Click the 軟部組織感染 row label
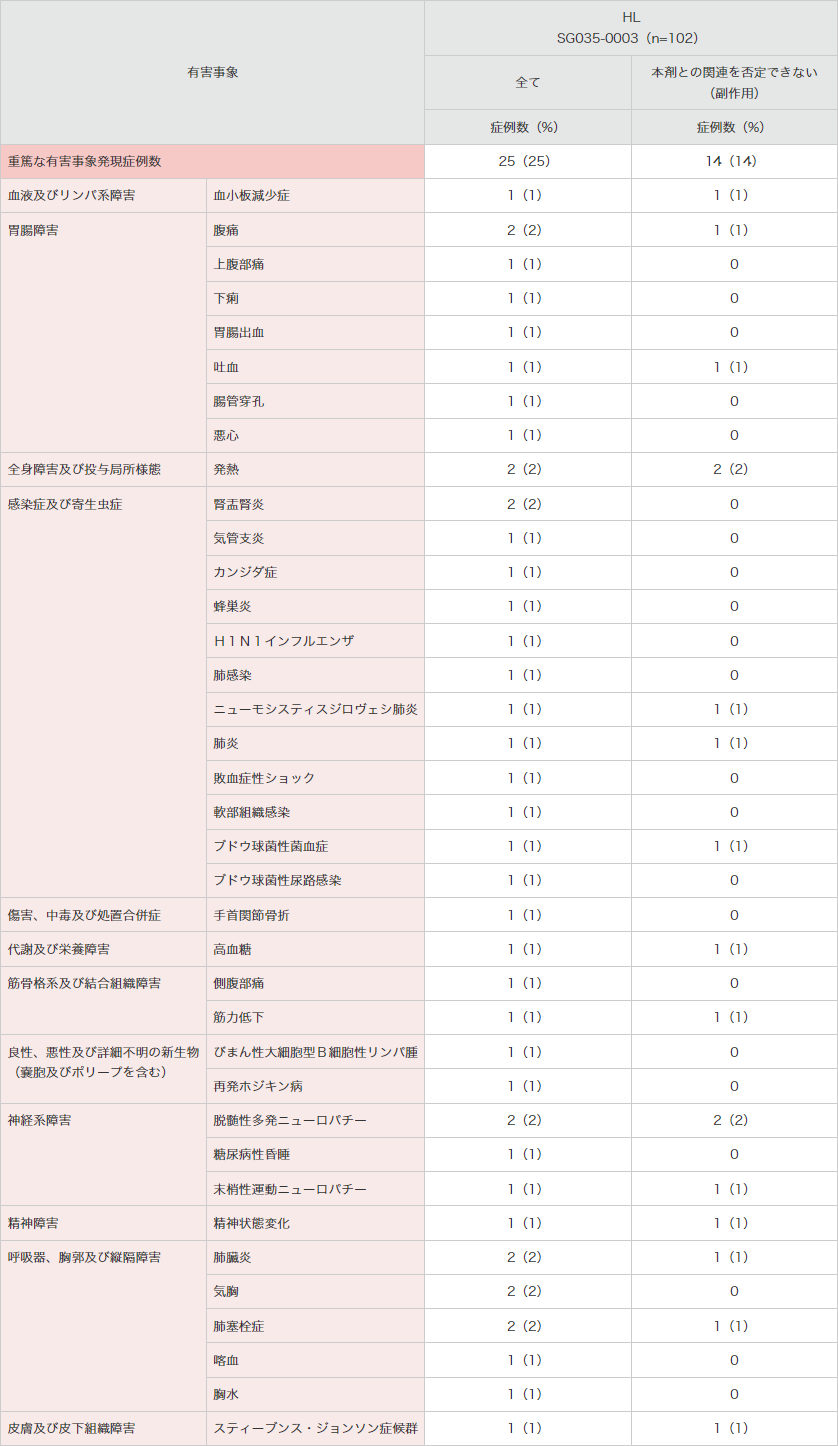Image resolution: width=838 pixels, height=1446 pixels. pos(315,812)
